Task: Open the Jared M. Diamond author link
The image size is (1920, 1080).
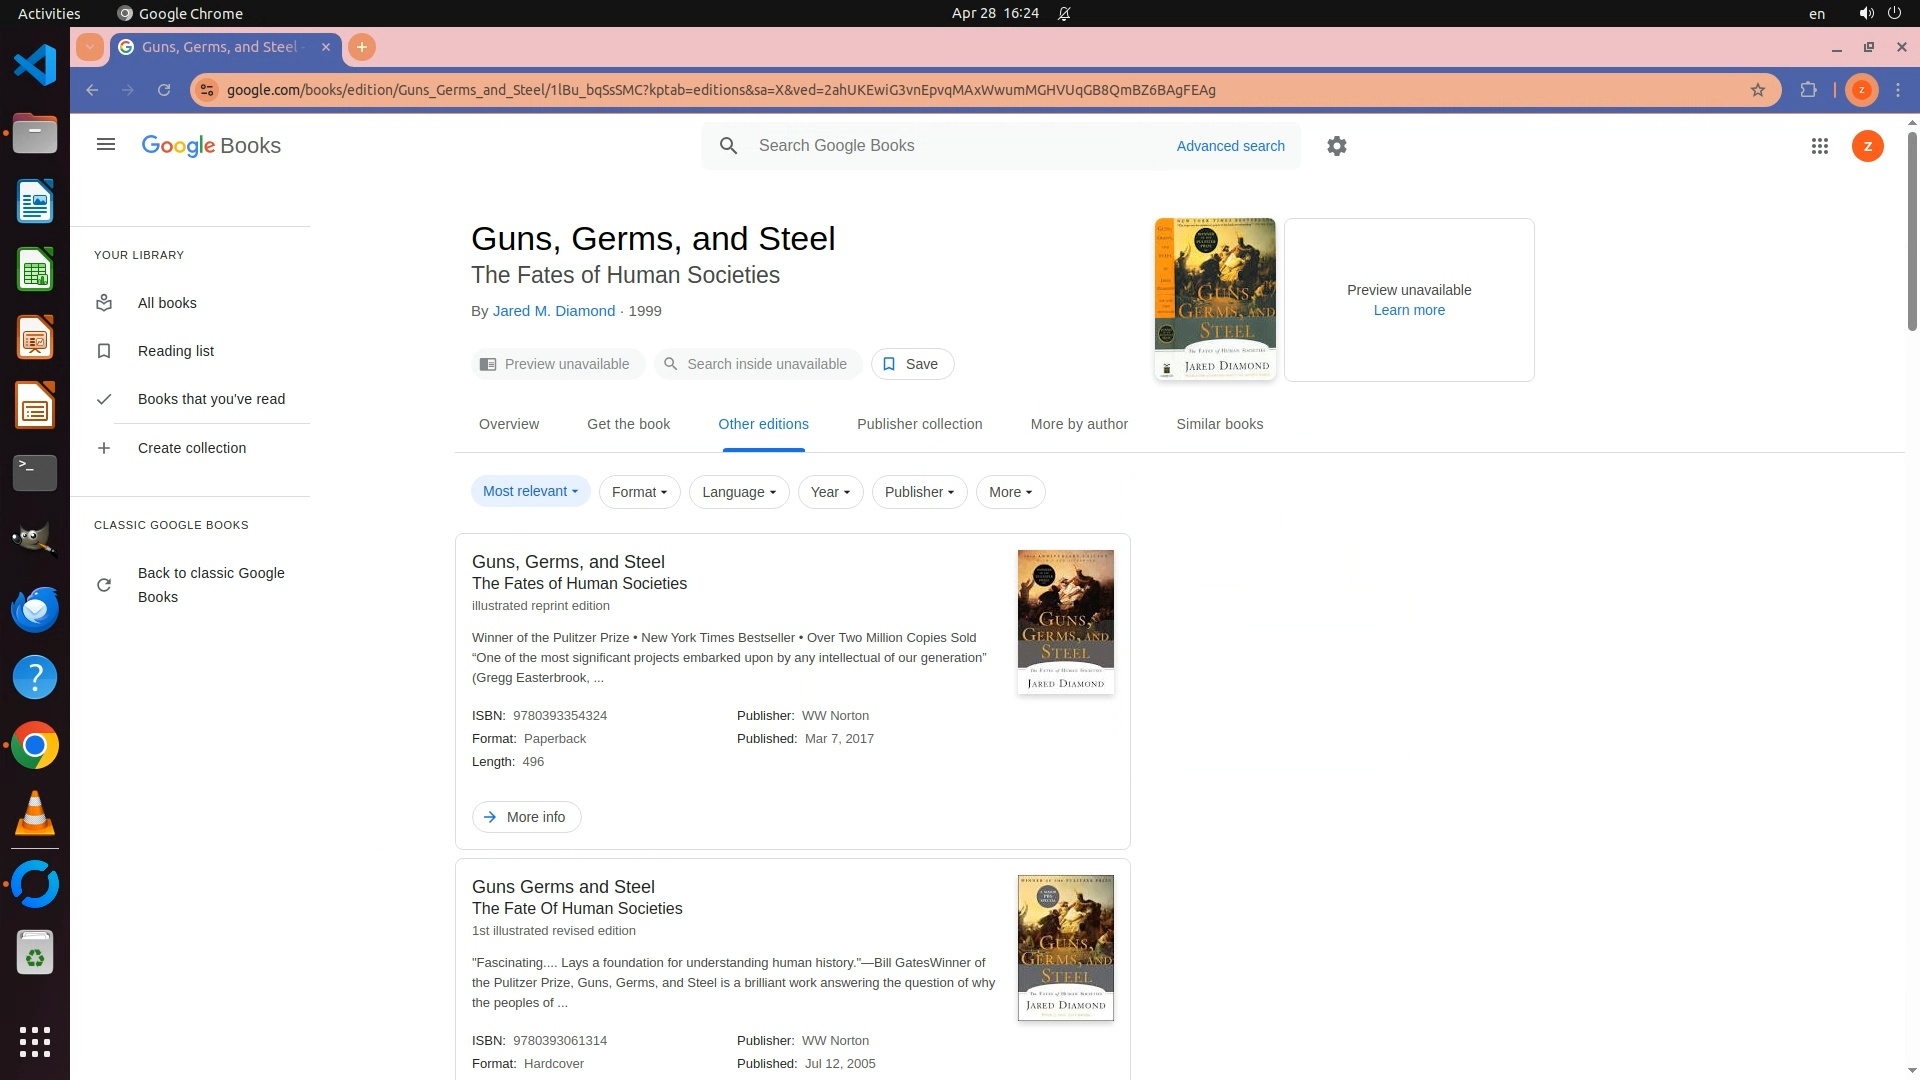Action: pos(553,311)
